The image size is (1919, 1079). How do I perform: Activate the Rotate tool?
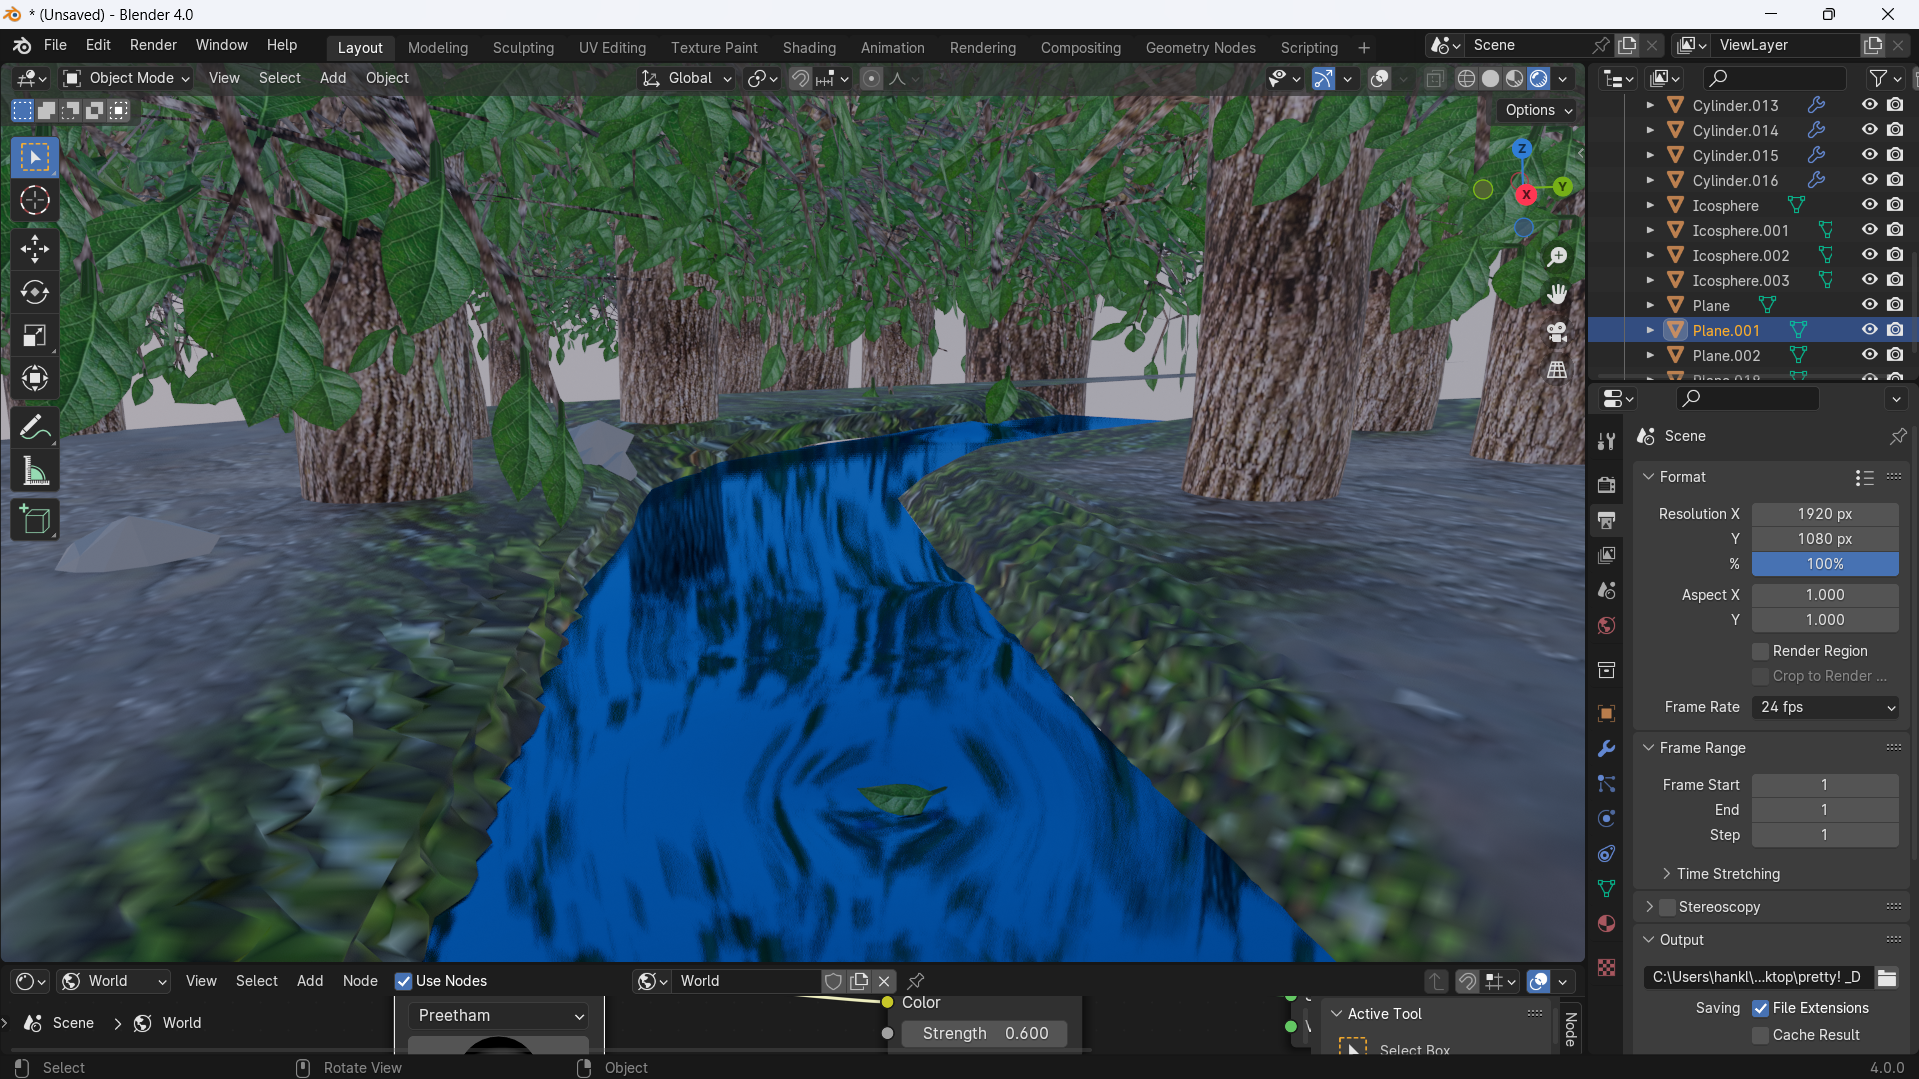(35, 292)
